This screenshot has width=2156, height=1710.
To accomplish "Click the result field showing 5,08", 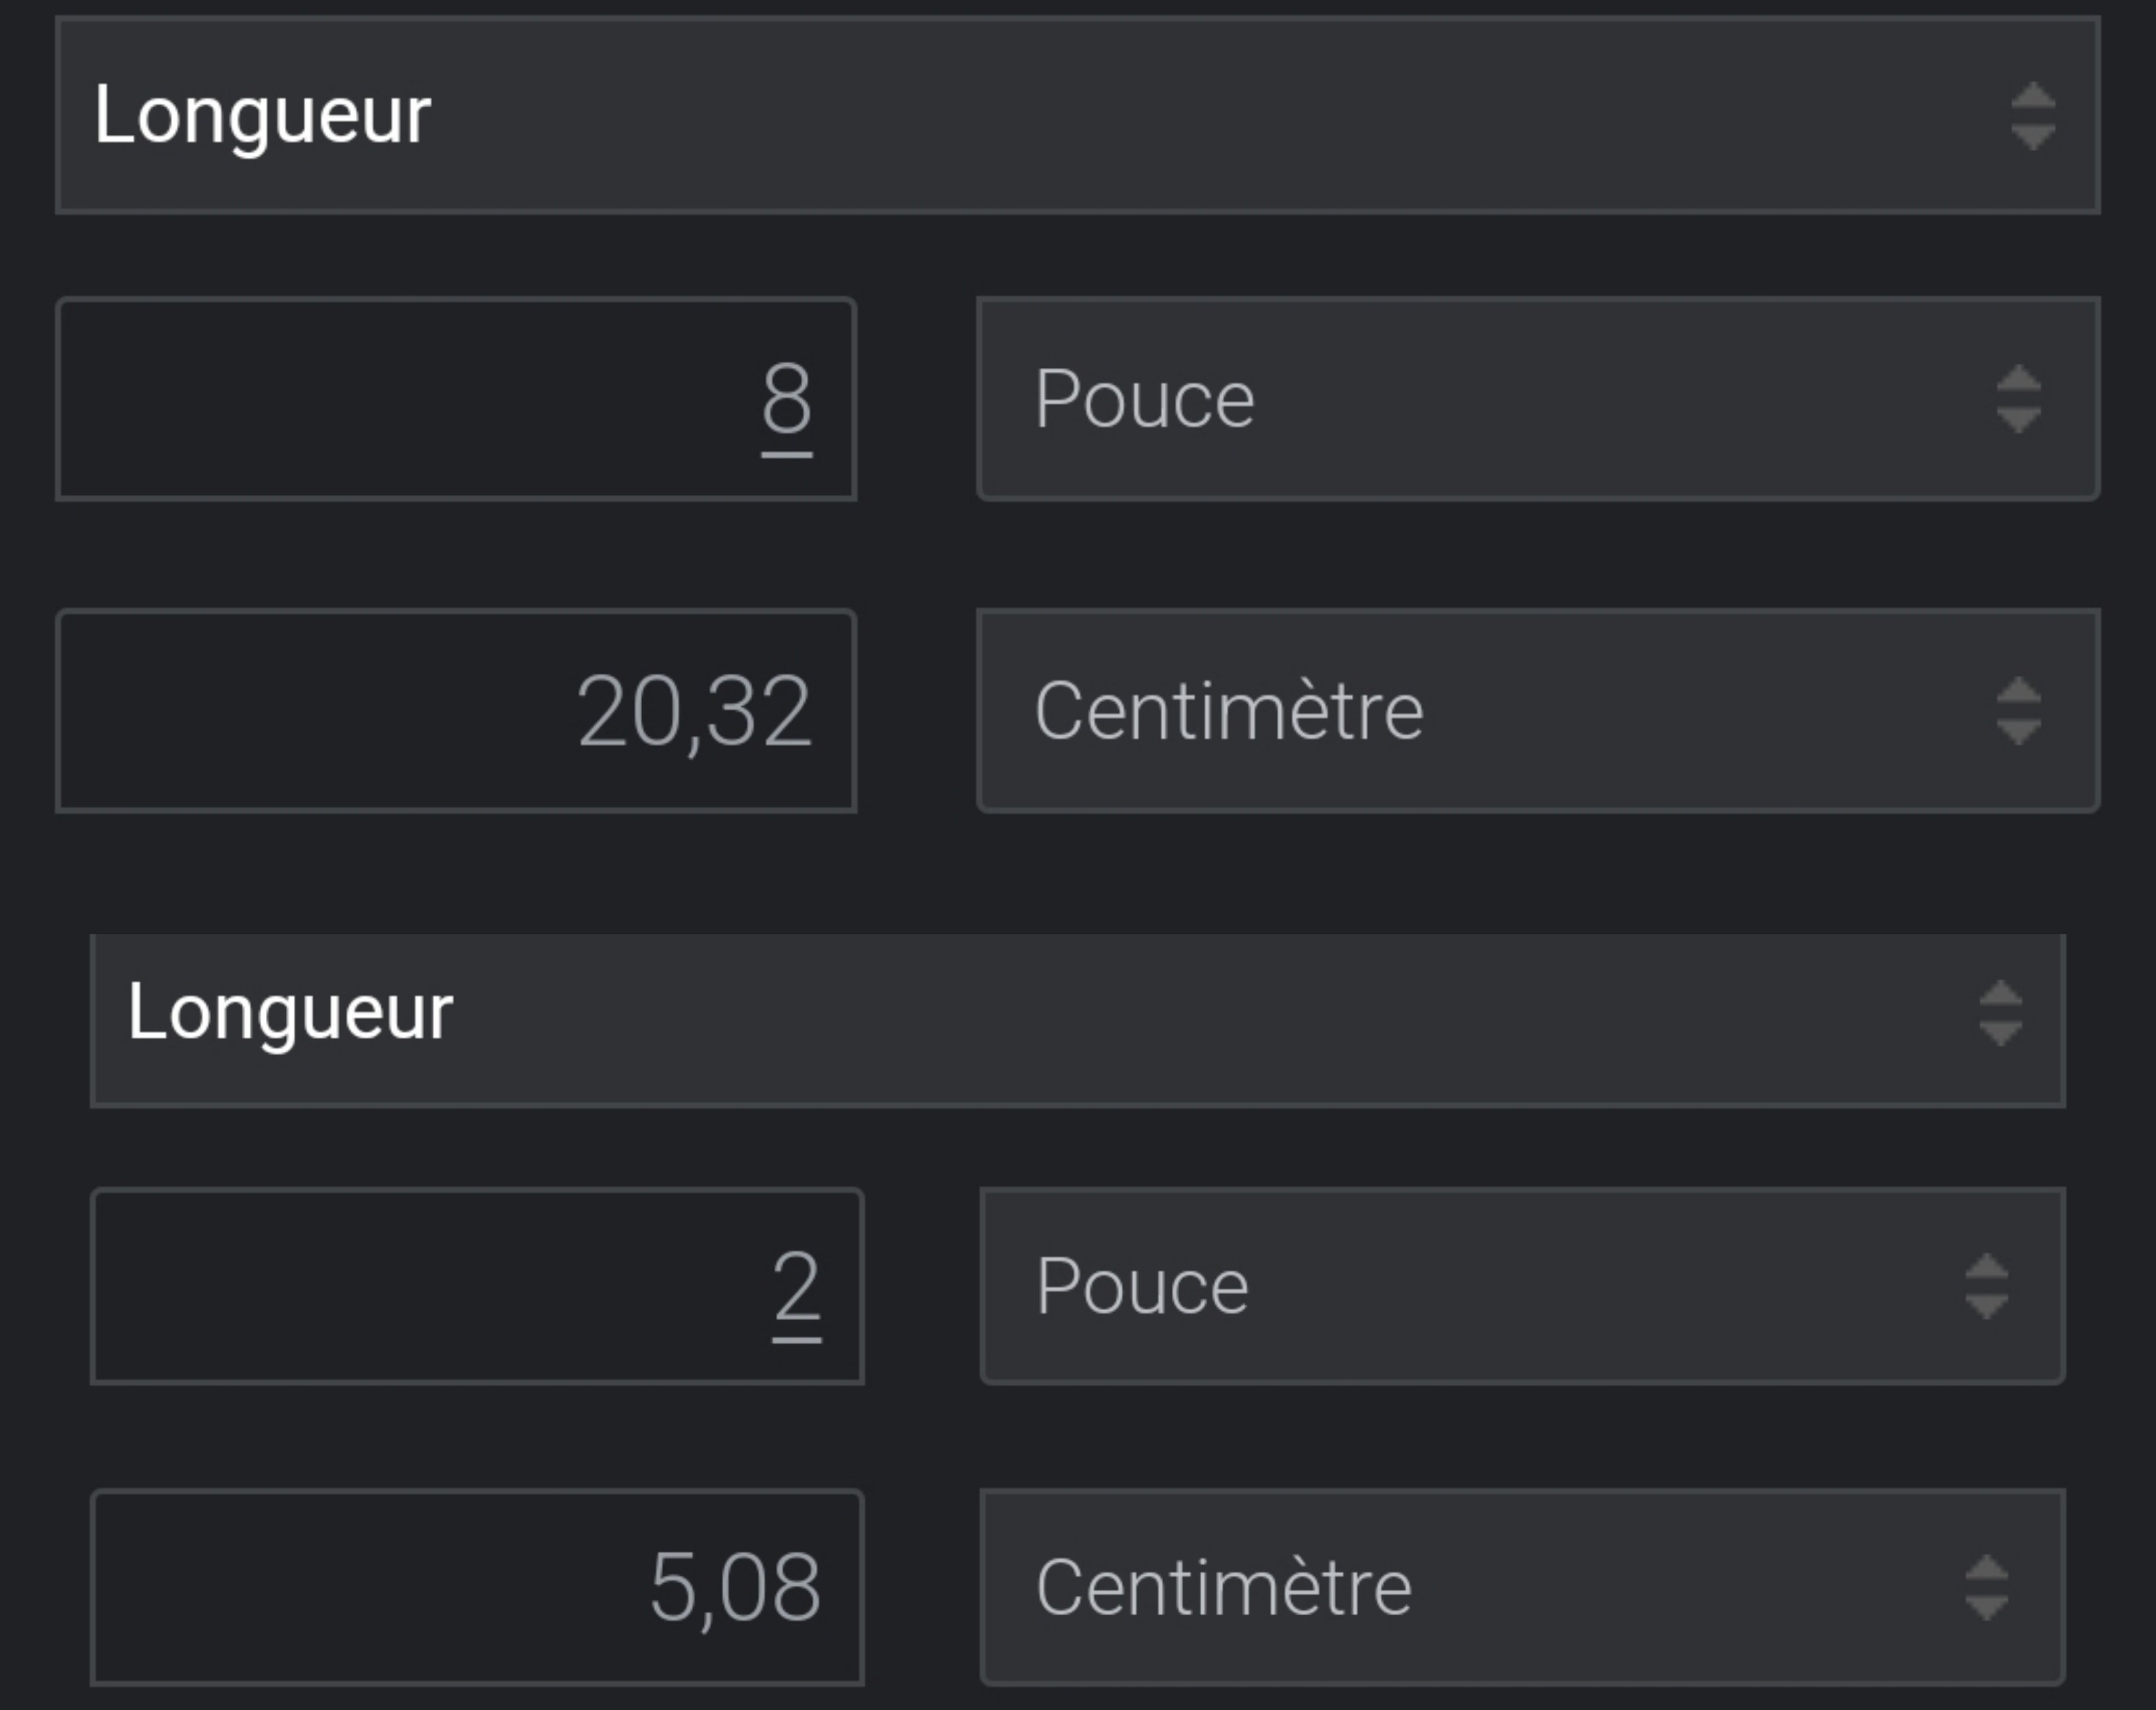I will coord(477,1587).
